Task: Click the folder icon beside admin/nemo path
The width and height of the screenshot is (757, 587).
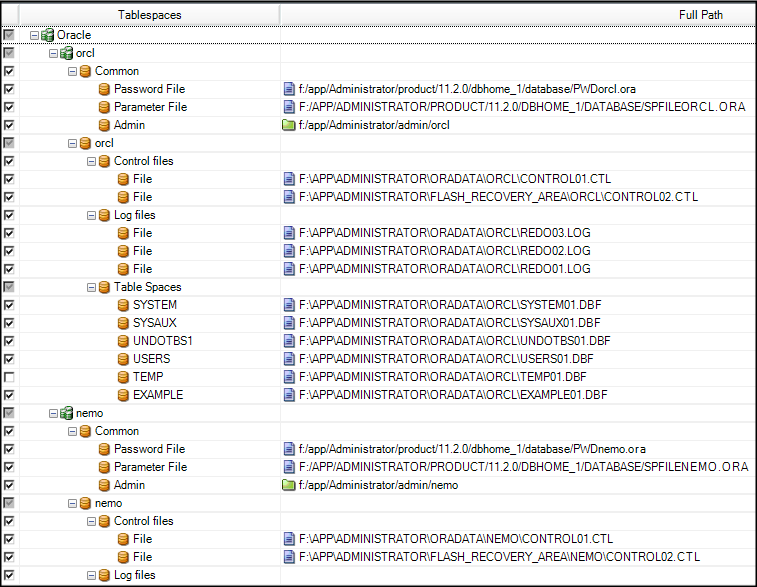Action: click(289, 485)
